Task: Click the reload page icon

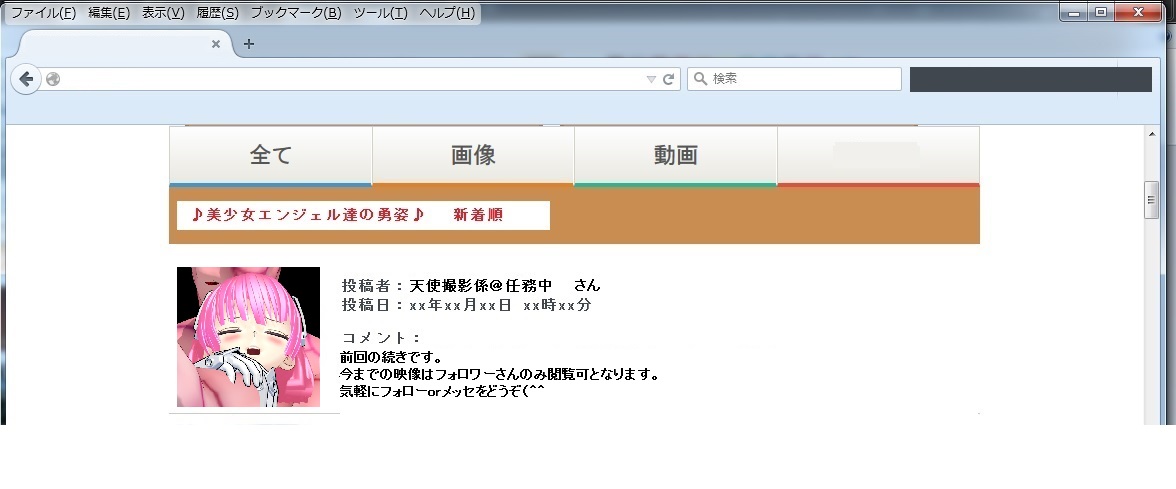Action: [669, 80]
